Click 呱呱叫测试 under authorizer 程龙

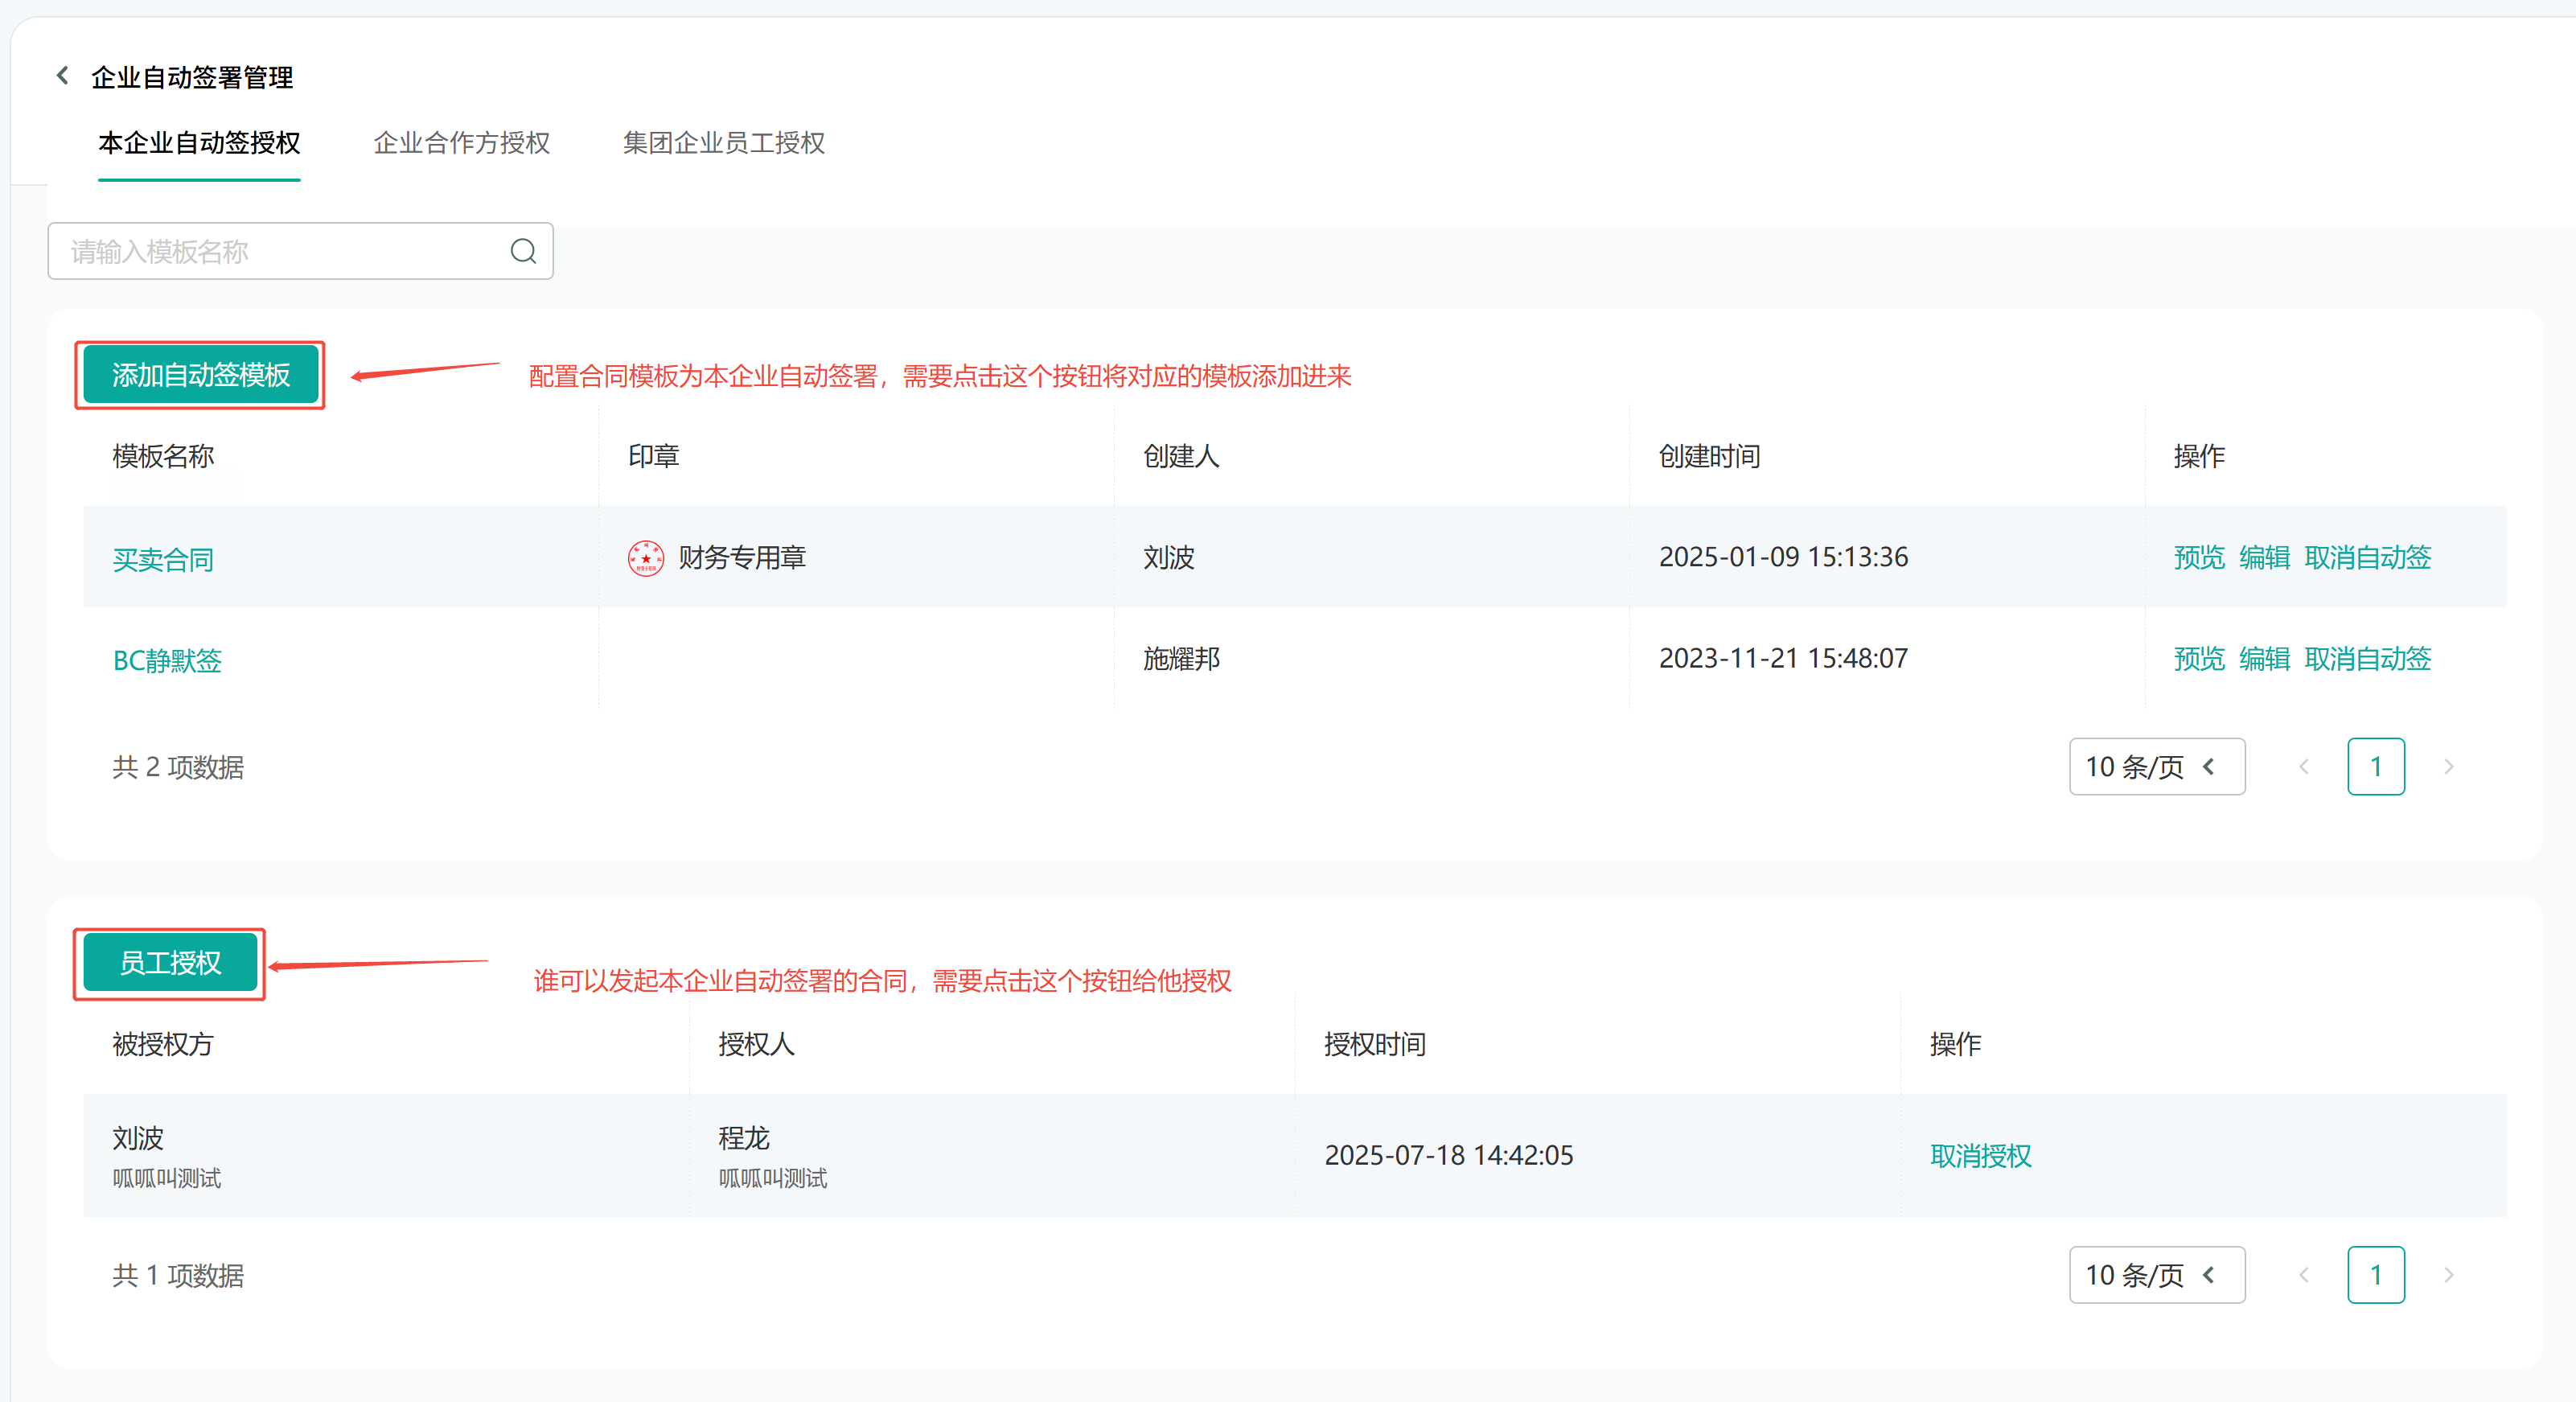pyautogui.click(x=772, y=1179)
